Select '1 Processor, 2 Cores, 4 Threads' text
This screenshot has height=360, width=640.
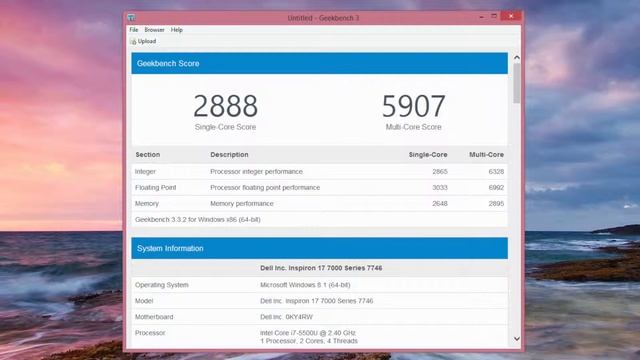point(309,341)
